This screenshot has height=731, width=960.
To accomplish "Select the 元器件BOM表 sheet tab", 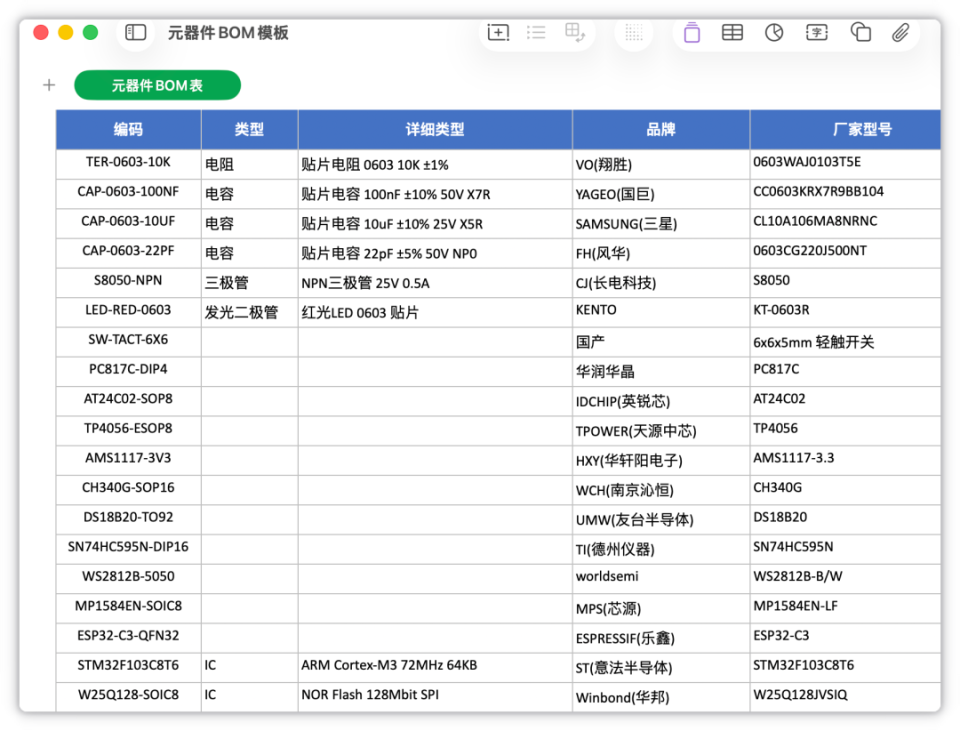I will click(157, 85).
